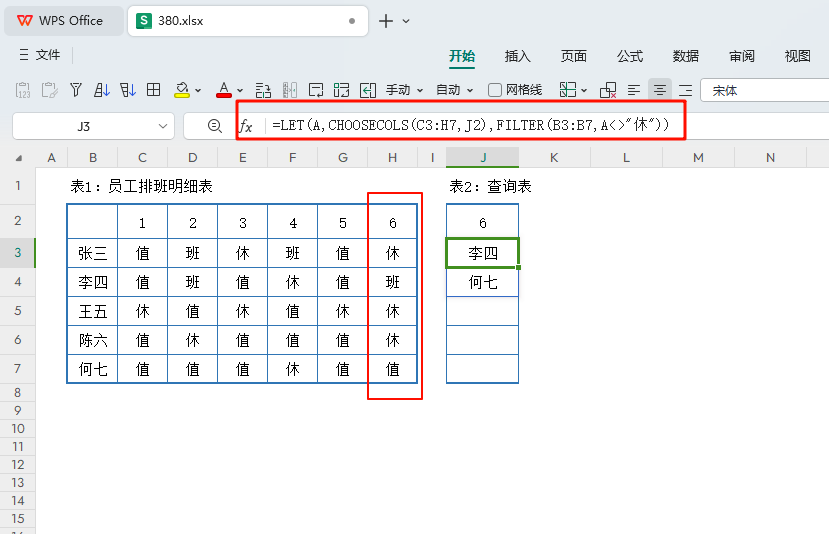Open the 文件 menu
Image resolution: width=829 pixels, height=534 pixels.
pyautogui.click(x=40, y=55)
